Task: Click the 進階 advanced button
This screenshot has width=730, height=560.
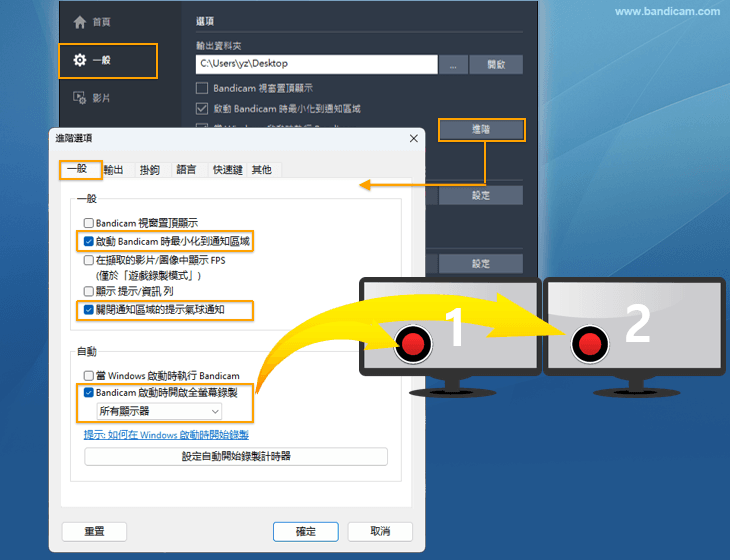Action: coord(481,129)
